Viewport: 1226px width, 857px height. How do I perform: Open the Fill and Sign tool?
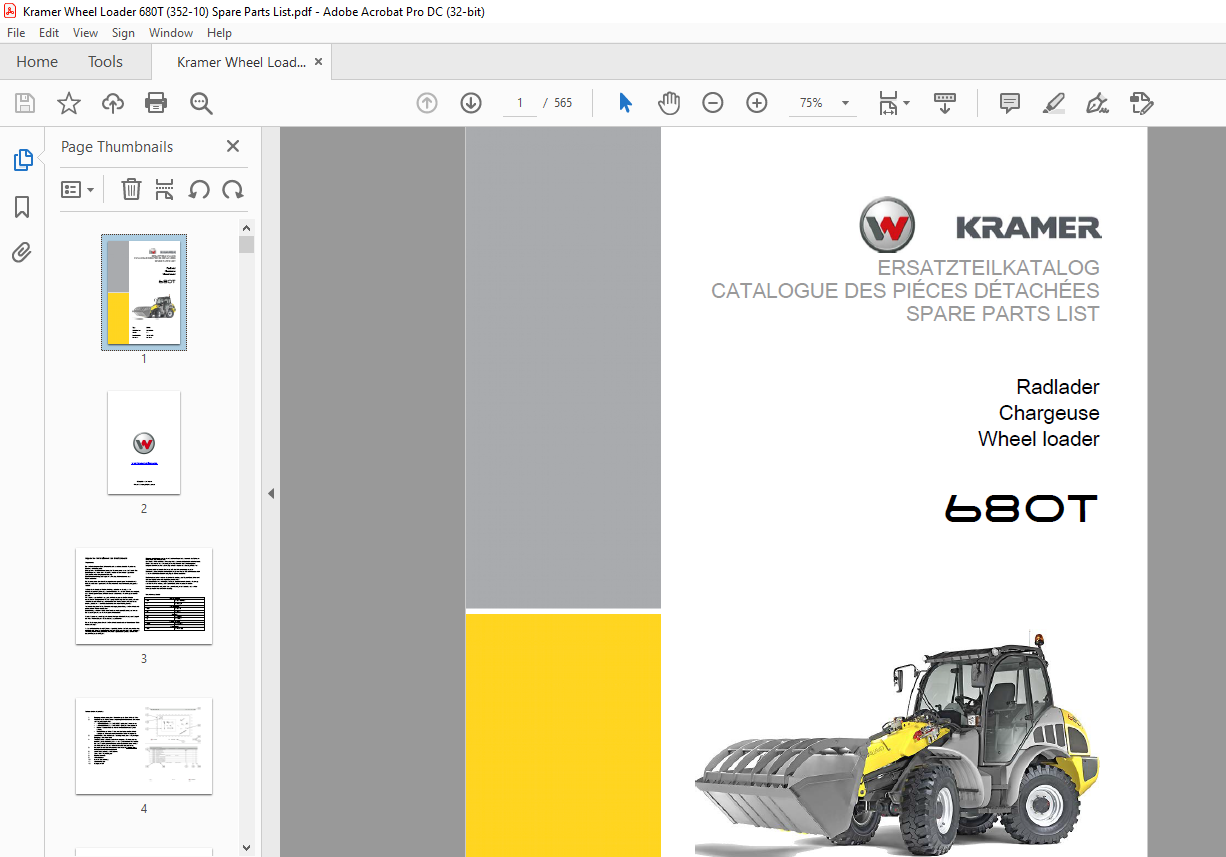pos(1098,103)
